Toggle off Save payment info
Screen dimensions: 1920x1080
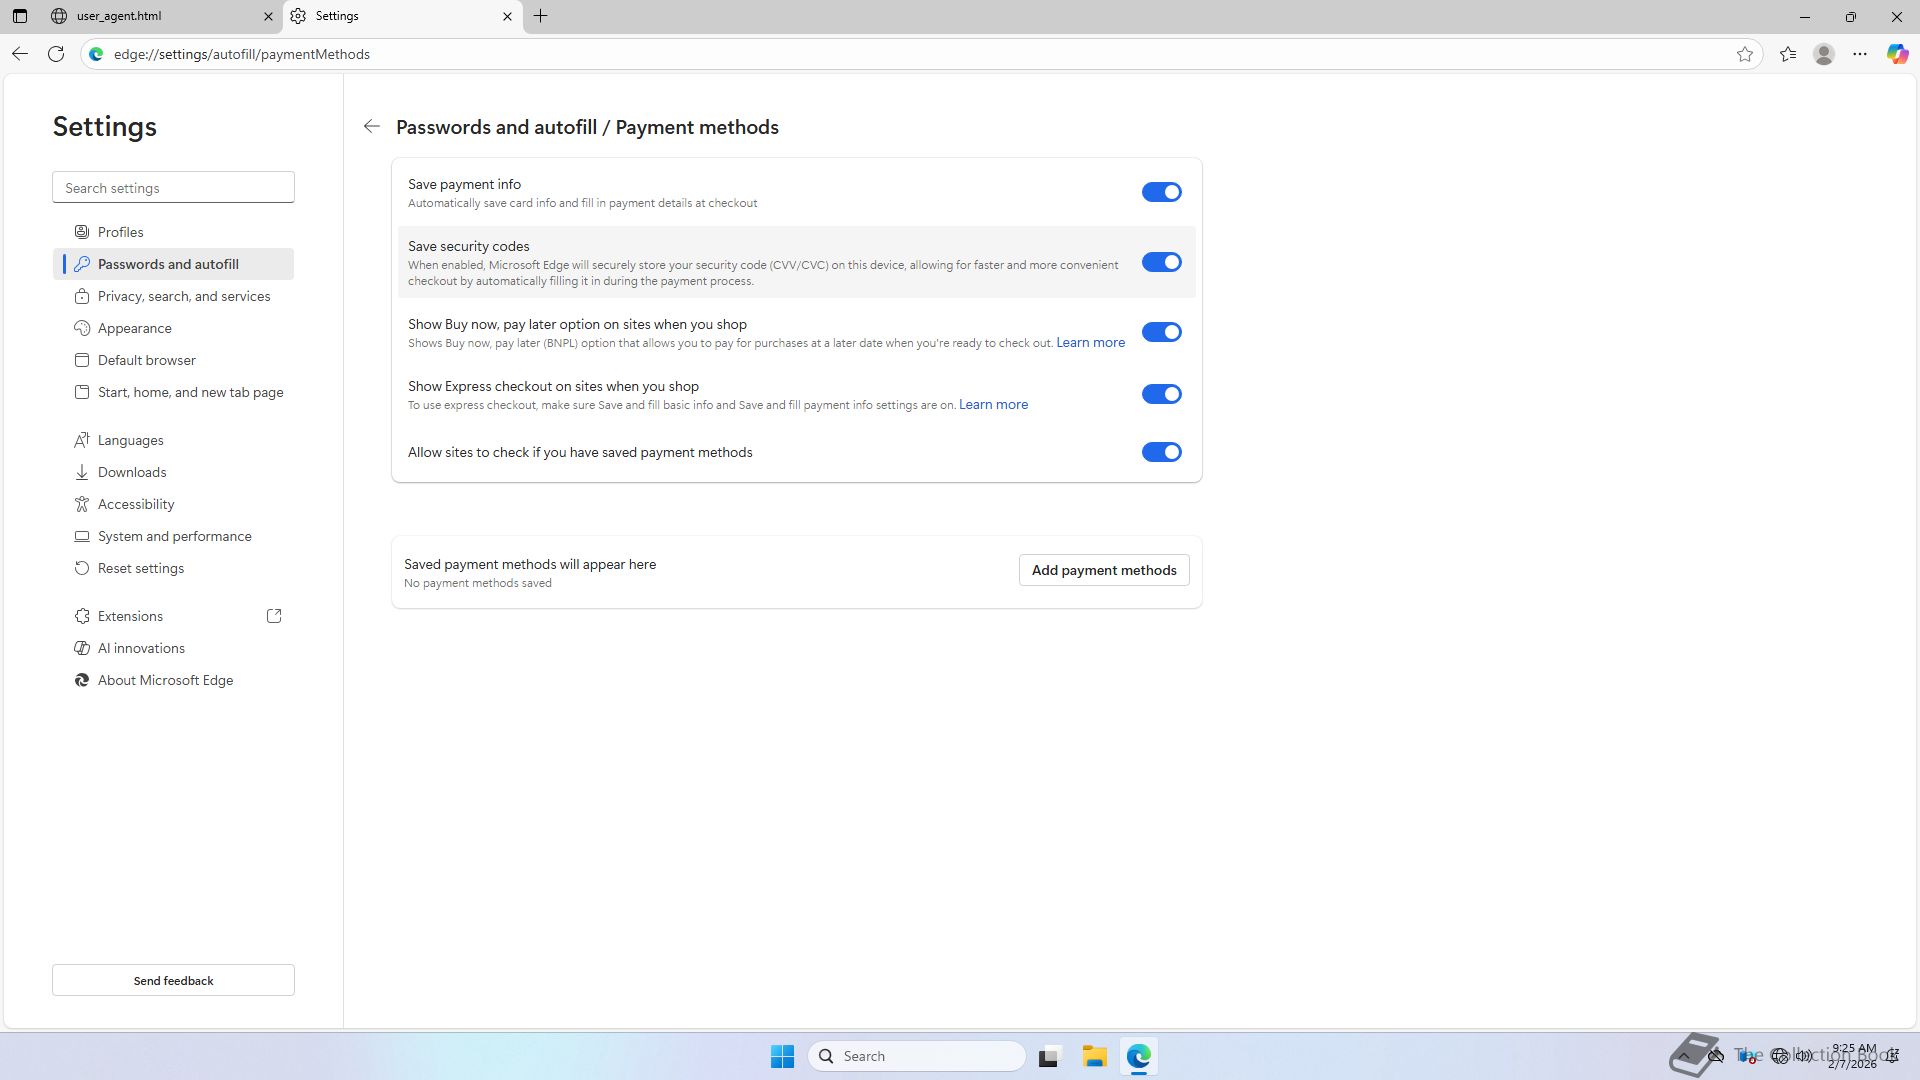point(1161,192)
